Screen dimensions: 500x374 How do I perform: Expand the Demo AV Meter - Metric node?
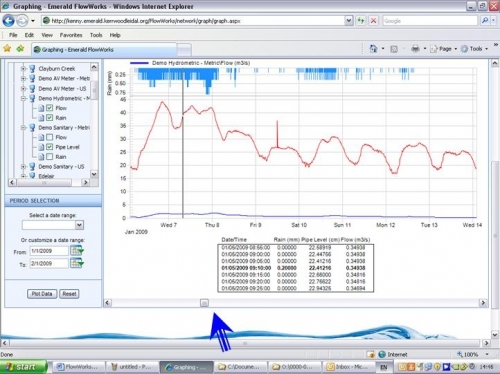pos(23,79)
